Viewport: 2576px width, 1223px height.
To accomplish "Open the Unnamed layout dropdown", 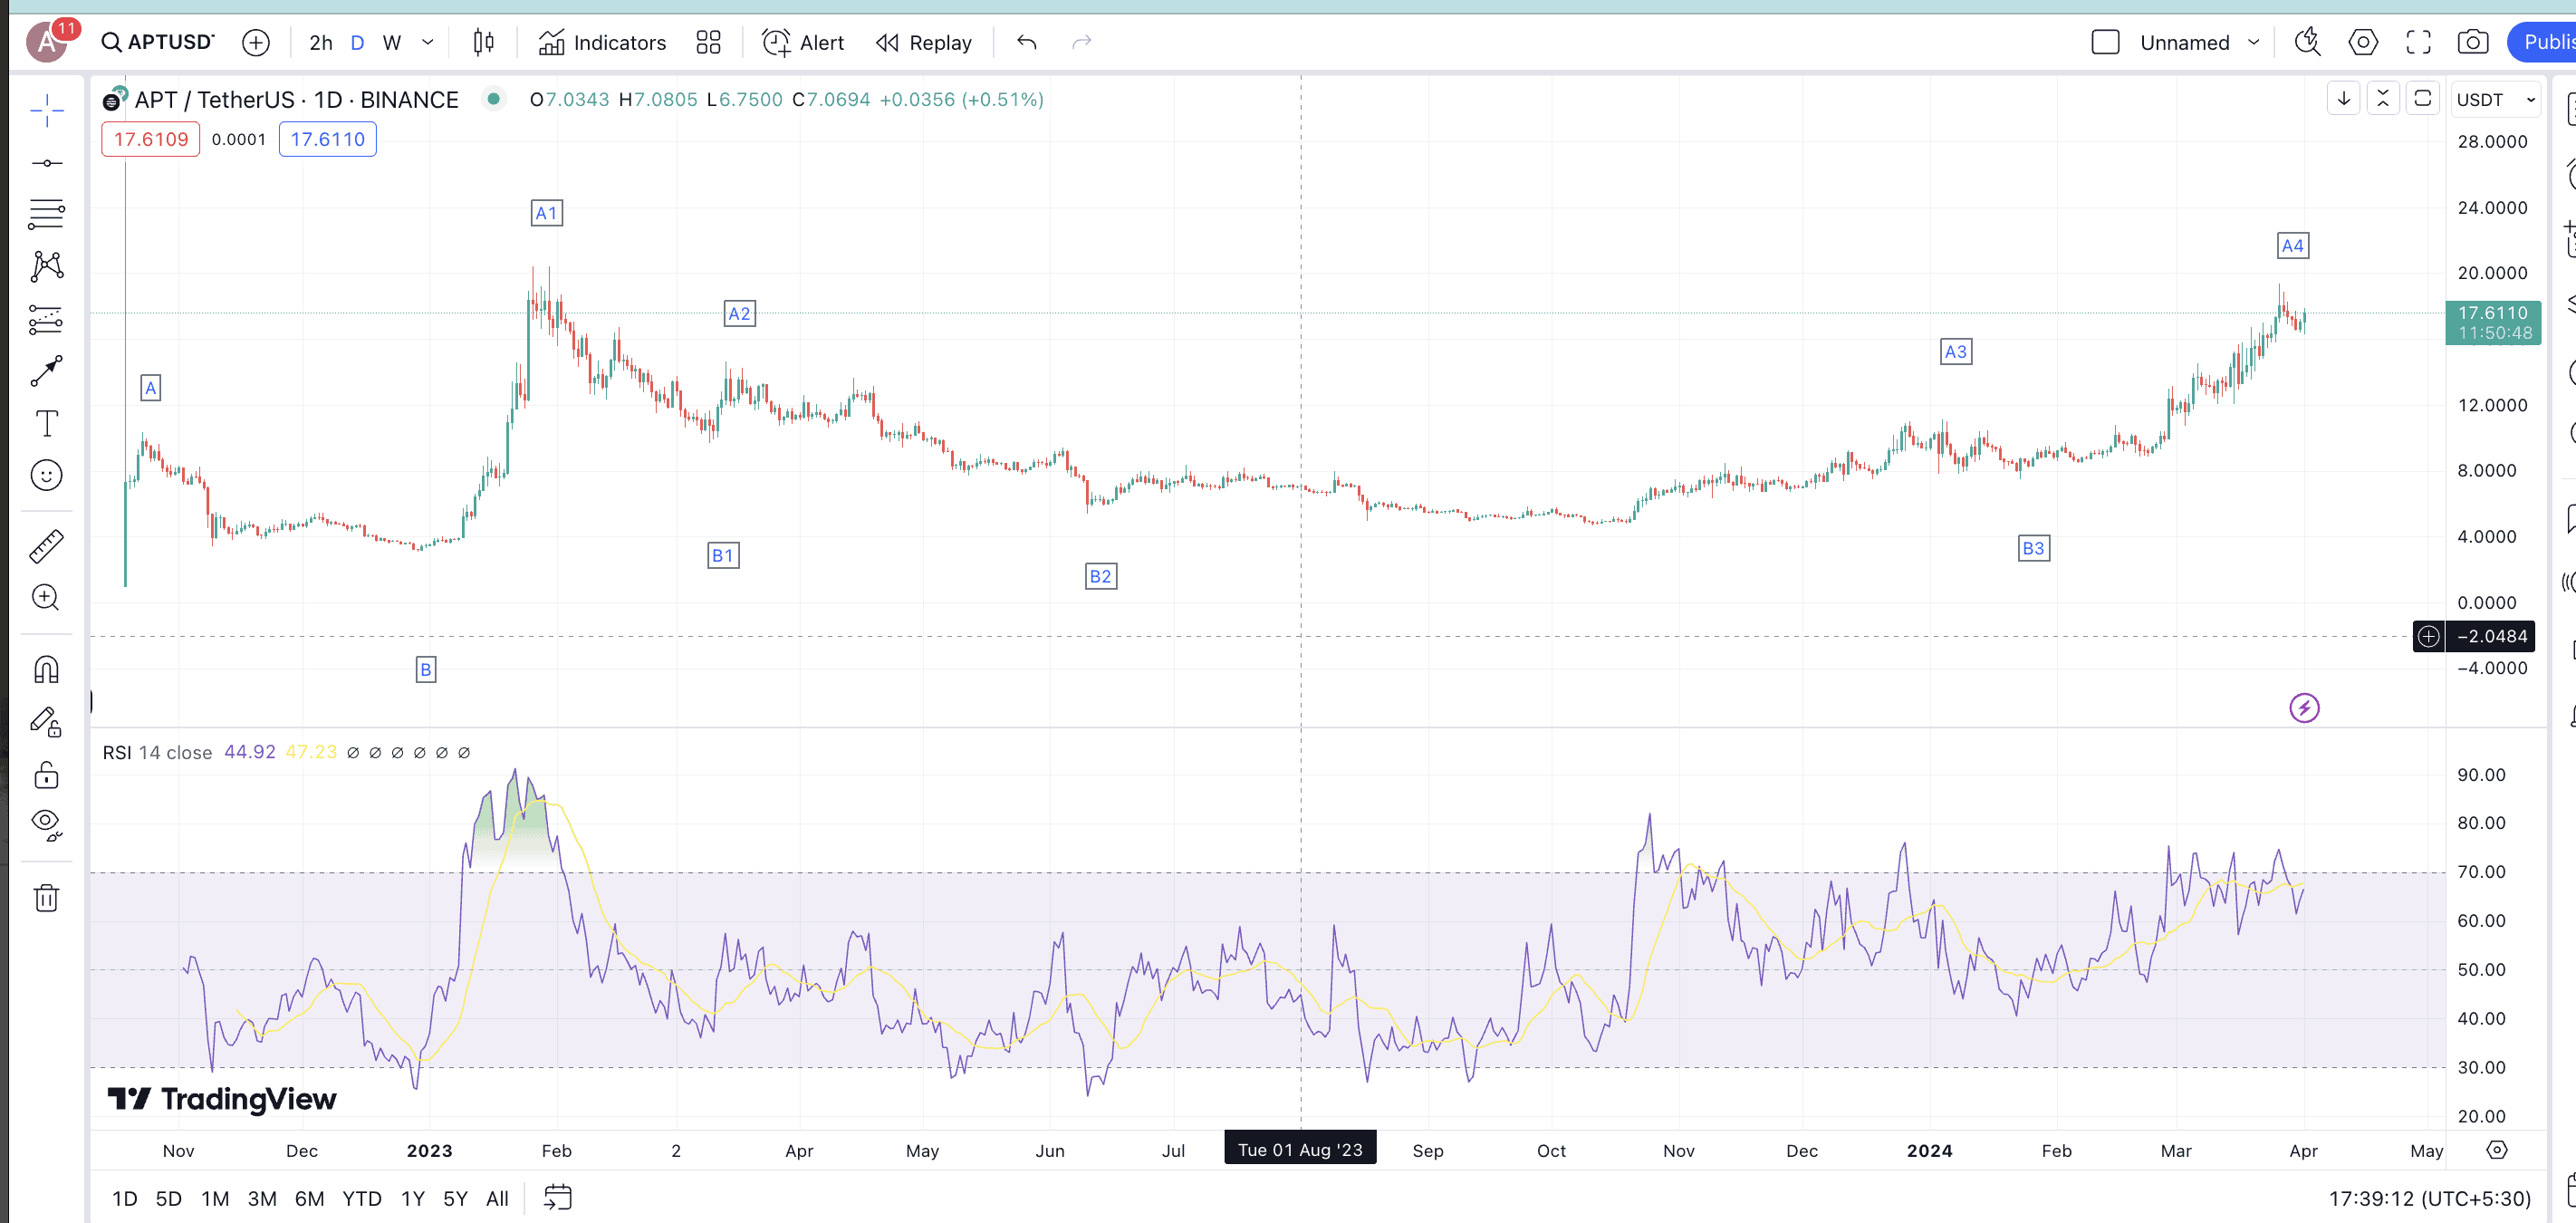I will click(x=2198, y=42).
